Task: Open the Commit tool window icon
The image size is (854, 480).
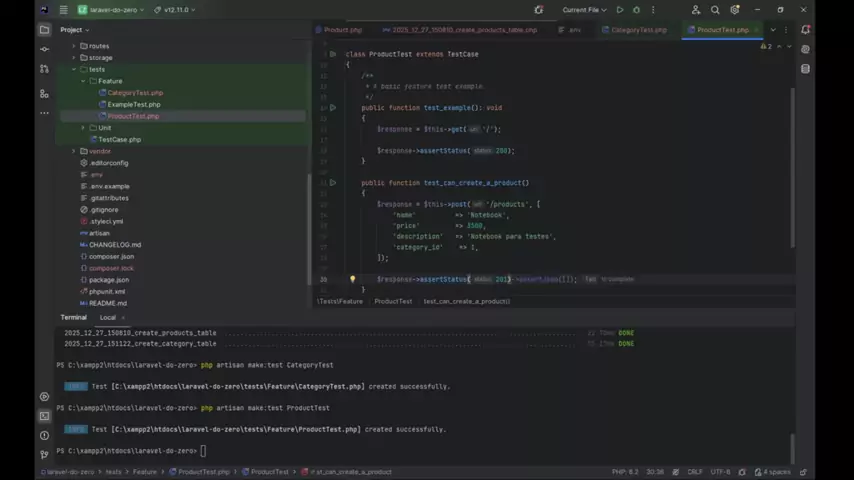Action: click(x=44, y=49)
